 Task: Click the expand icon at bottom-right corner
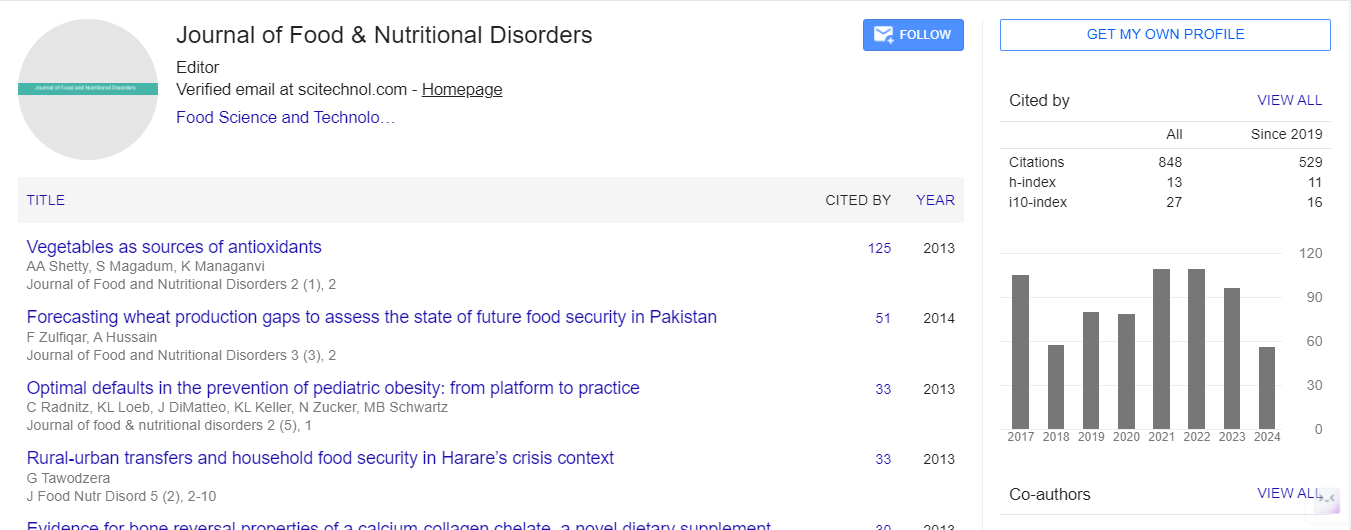1327,499
